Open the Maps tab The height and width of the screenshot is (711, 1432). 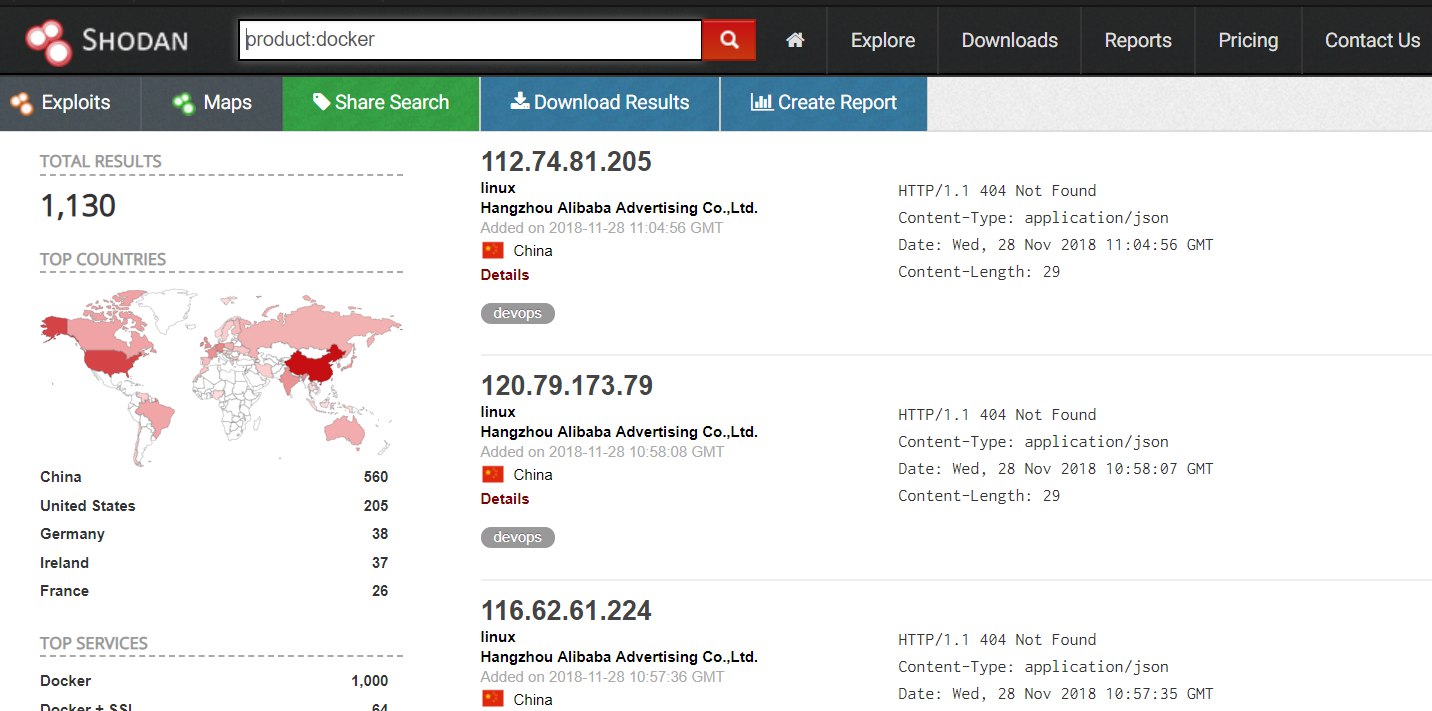[x=212, y=103]
